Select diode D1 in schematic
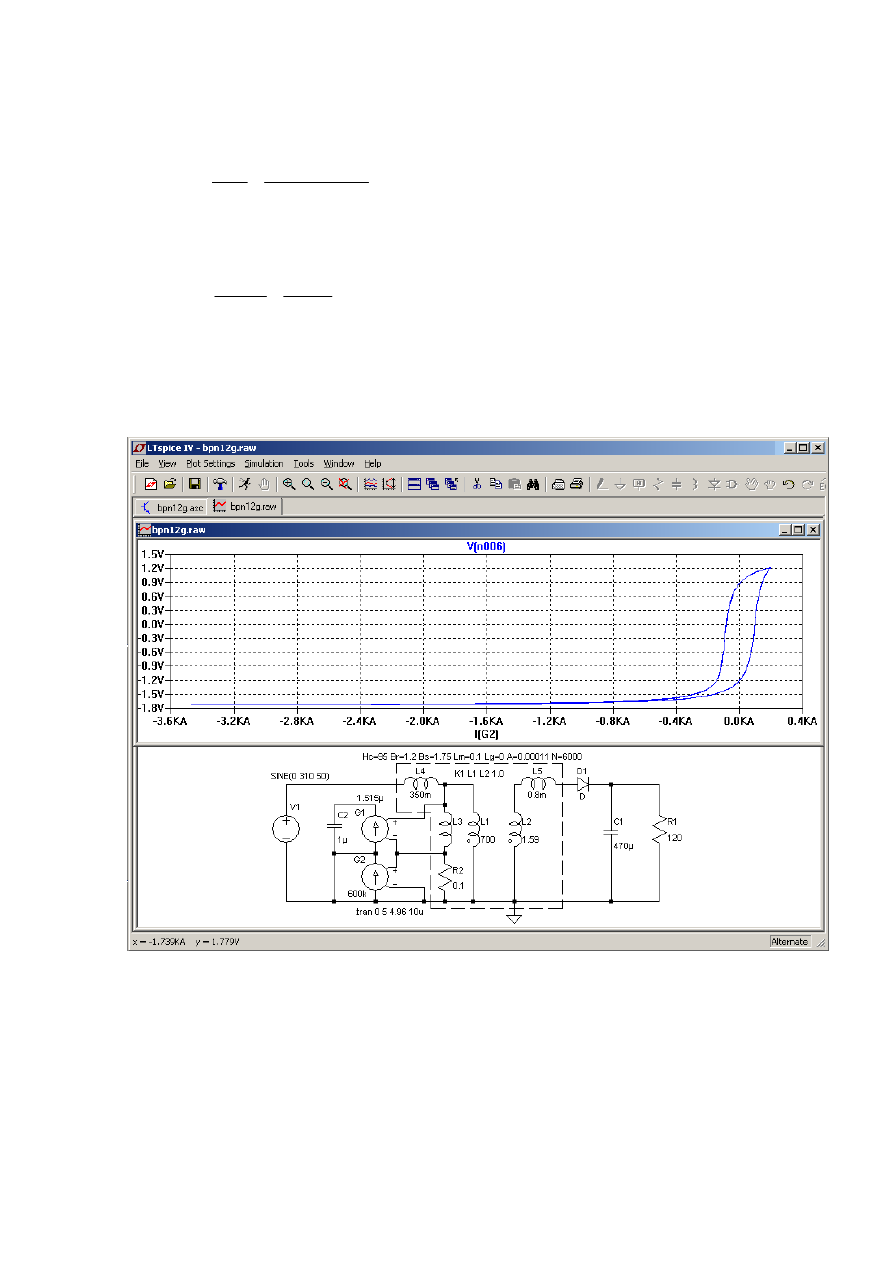 [x=583, y=786]
